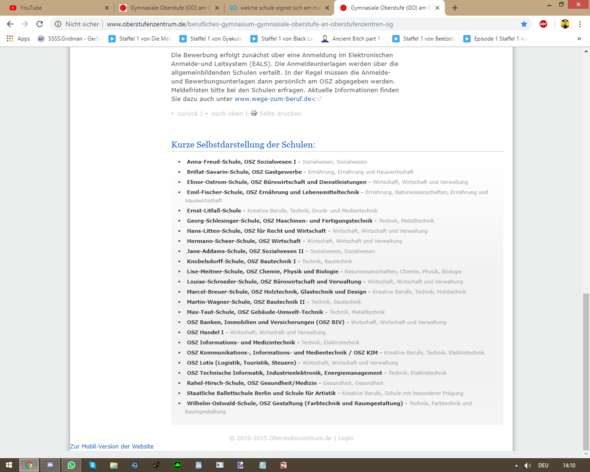Open OSZ Technische Informatik link
Image resolution: width=590 pixels, height=472 pixels.
click(284, 373)
